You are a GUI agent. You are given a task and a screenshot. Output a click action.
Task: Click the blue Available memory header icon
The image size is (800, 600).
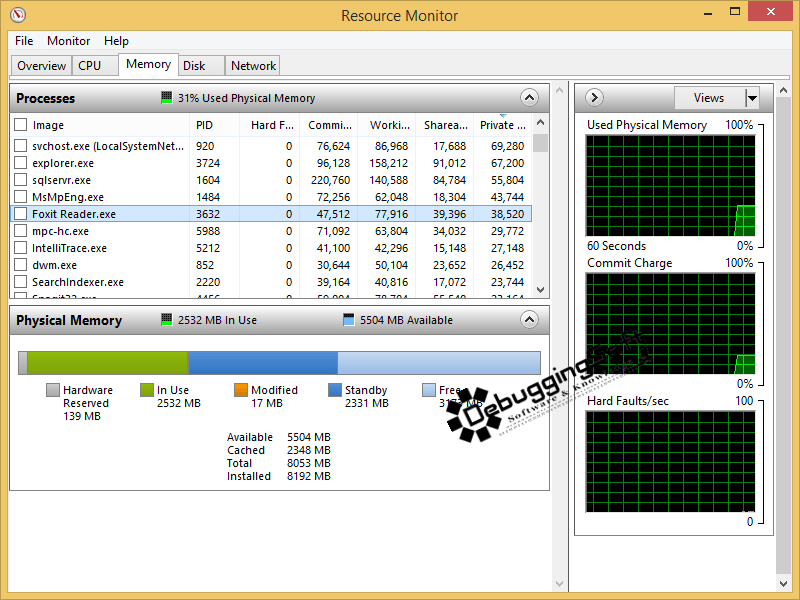(348, 320)
